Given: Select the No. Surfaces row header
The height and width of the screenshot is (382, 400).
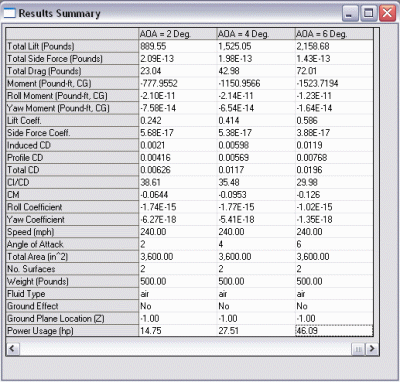Looking at the screenshot, I should point(72,269).
